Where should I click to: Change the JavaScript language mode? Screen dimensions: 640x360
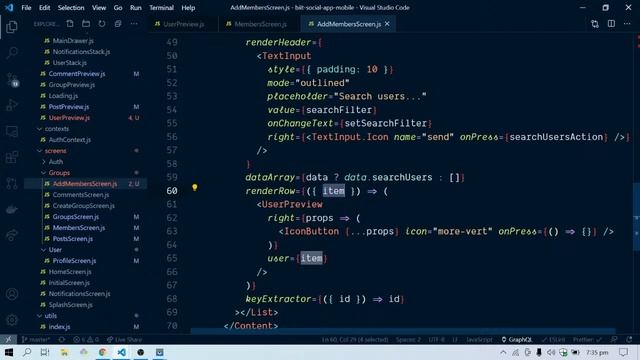(x=479, y=339)
